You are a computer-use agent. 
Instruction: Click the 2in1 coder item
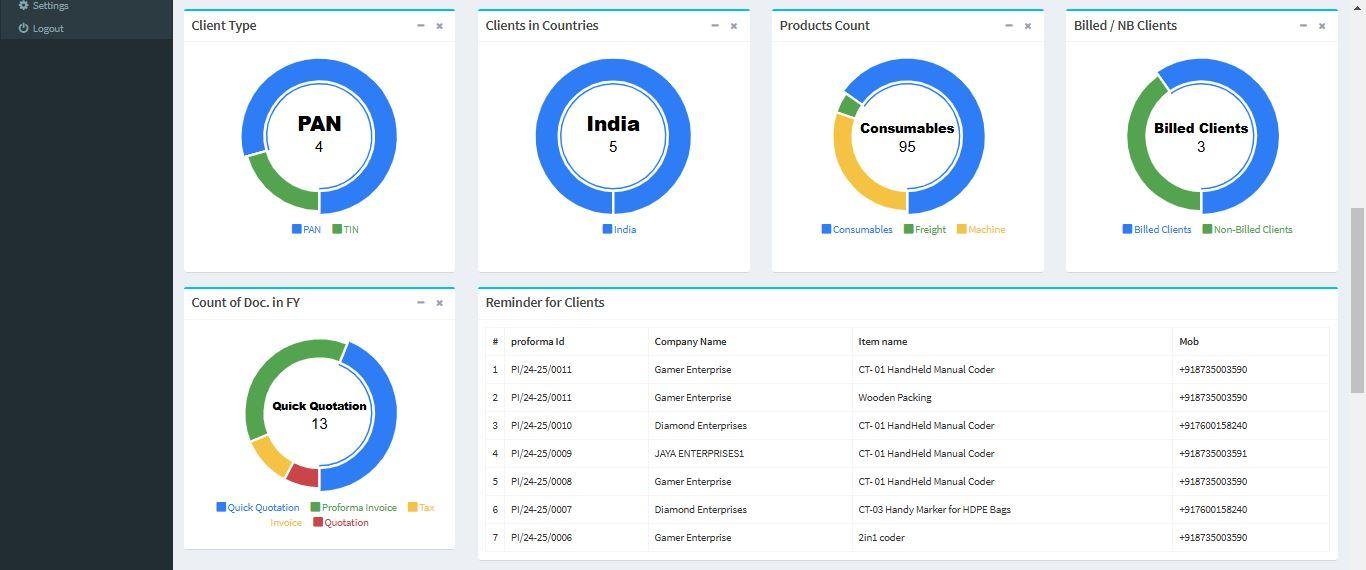pos(880,538)
